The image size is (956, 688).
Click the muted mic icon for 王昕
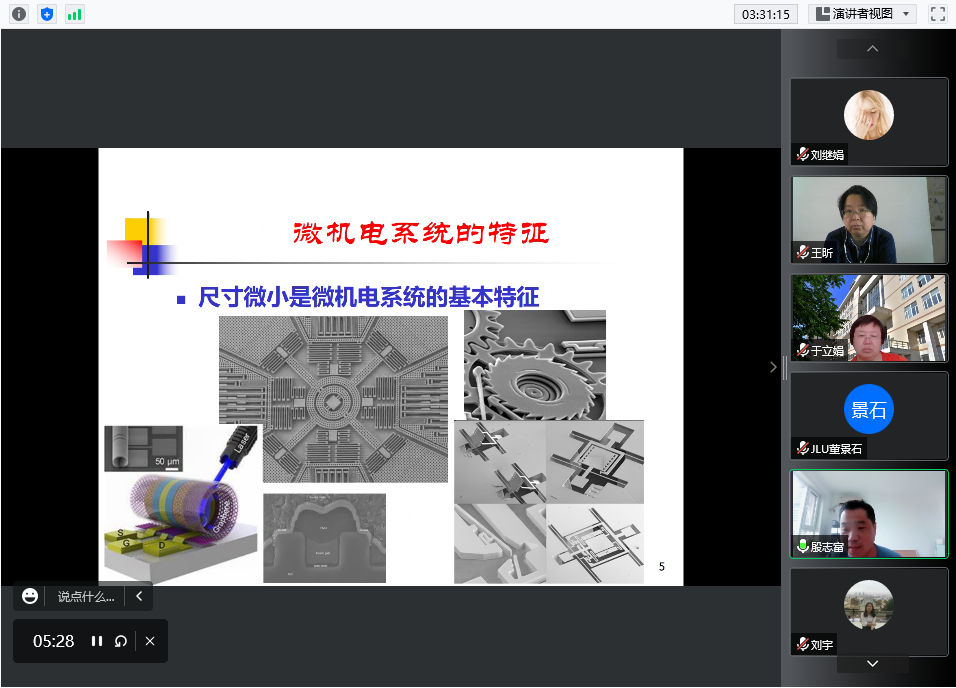(x=802, y=252)
